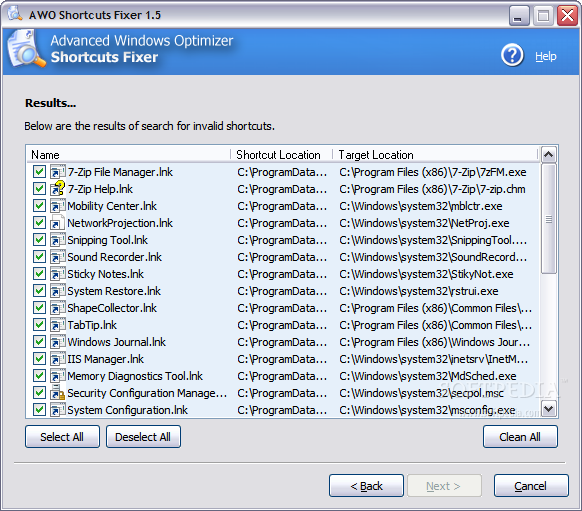Deselect the Sound Recorder.lnk checkbox

click(x=39, y=257)
